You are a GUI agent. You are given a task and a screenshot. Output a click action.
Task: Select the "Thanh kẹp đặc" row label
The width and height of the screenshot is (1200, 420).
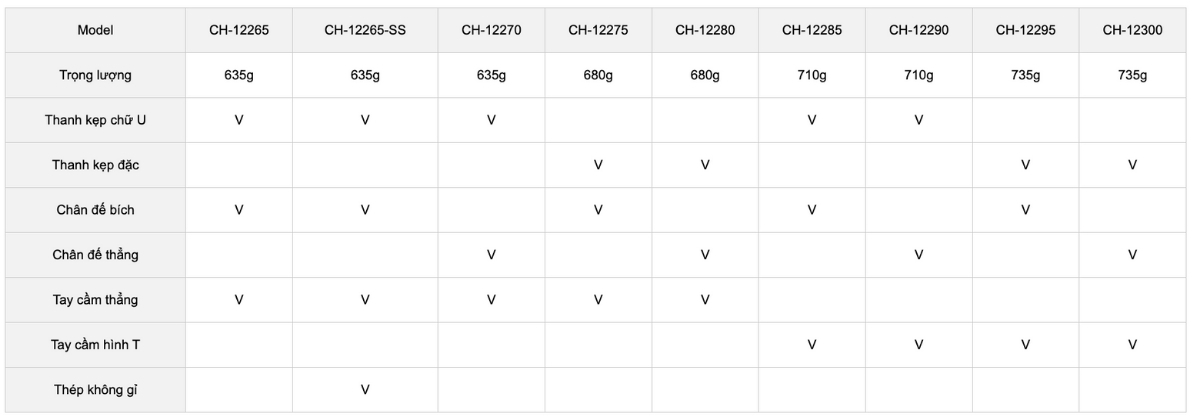point(95,165)
